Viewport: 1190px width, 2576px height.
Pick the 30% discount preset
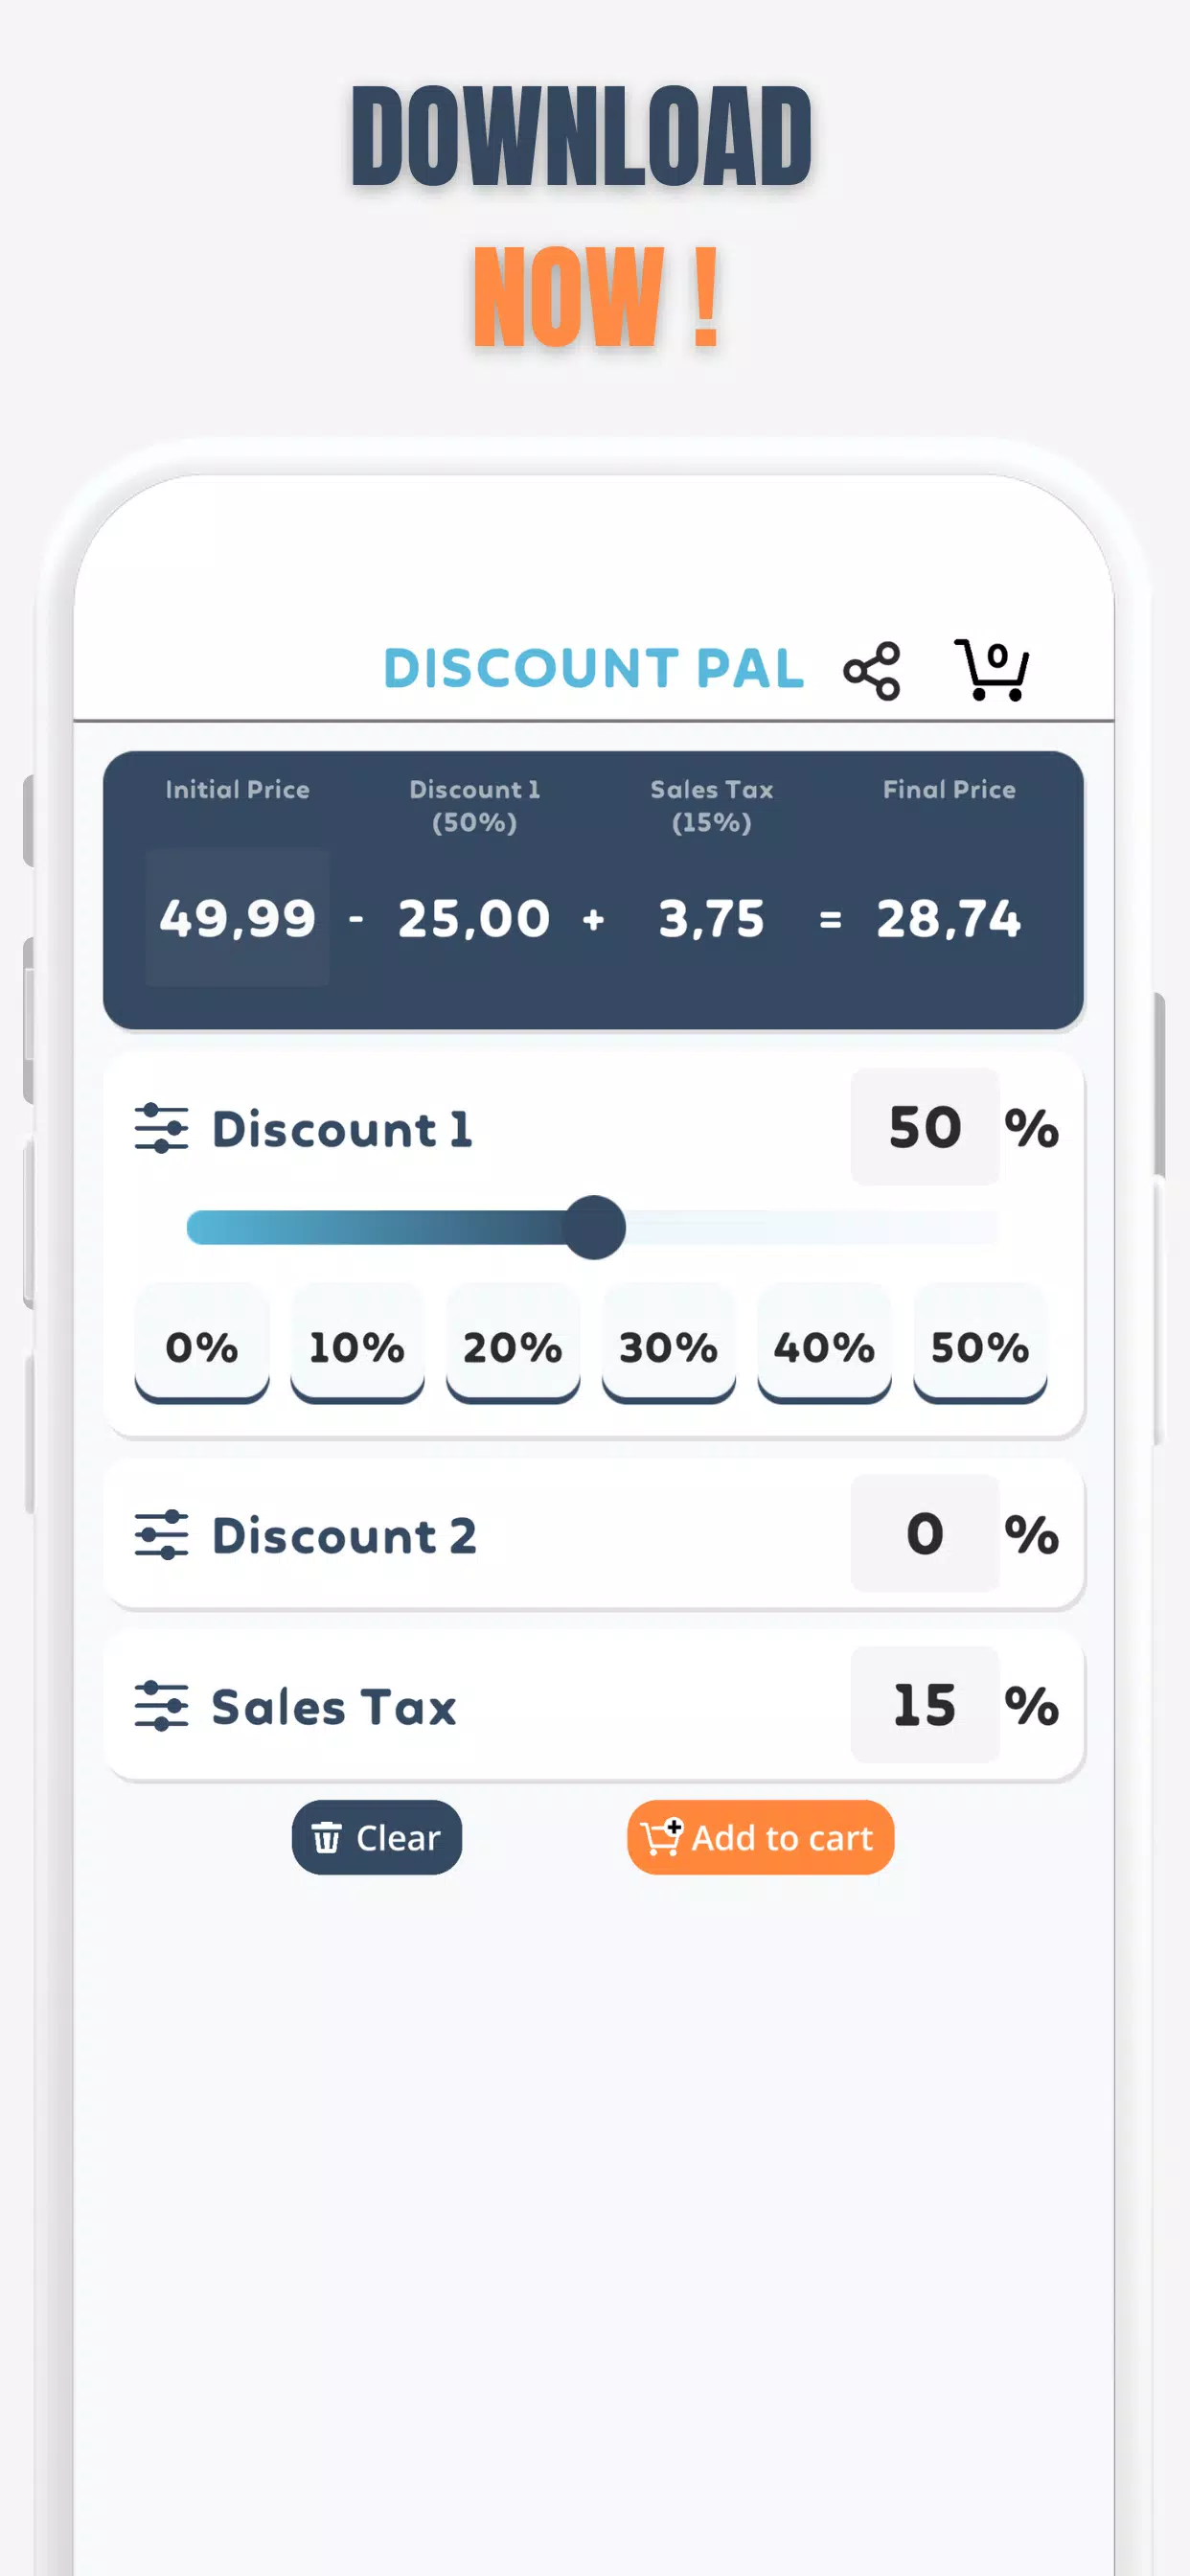pyautogui.click(x=668, y=1346)
